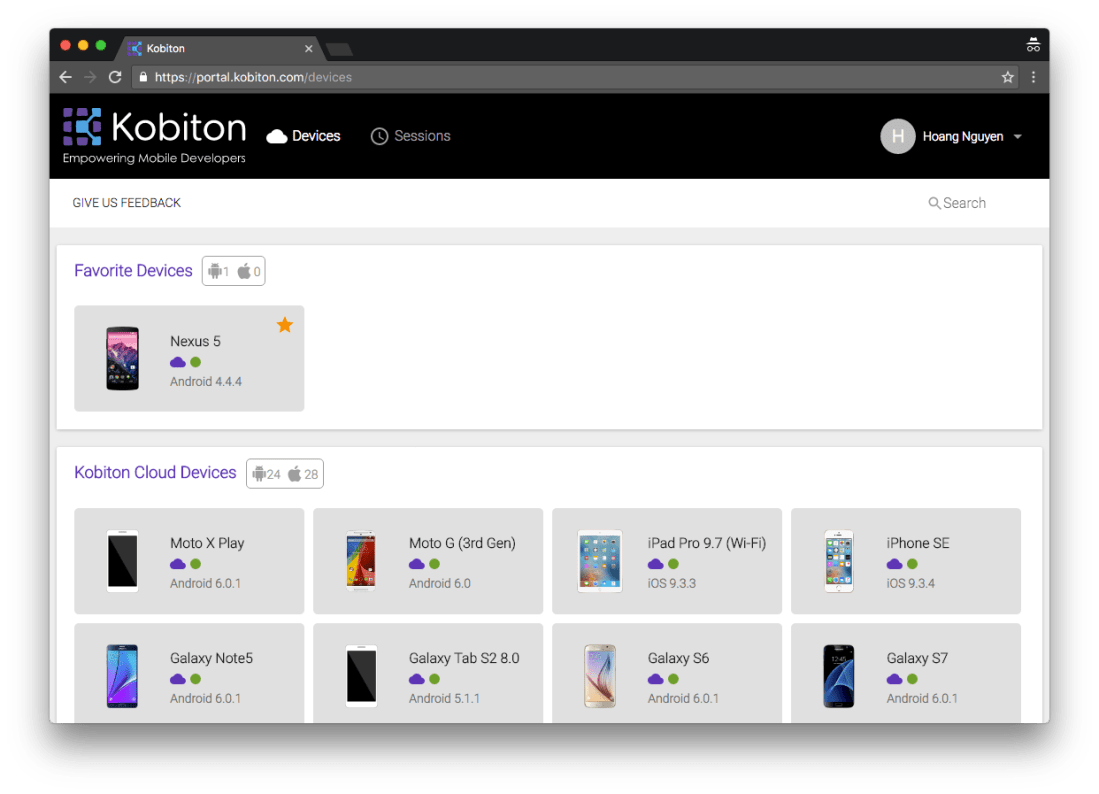Screen dimensions: 1099x794
Task: Unfavorite Nexus 5 by clicking its star
Action: coord(284,324)
